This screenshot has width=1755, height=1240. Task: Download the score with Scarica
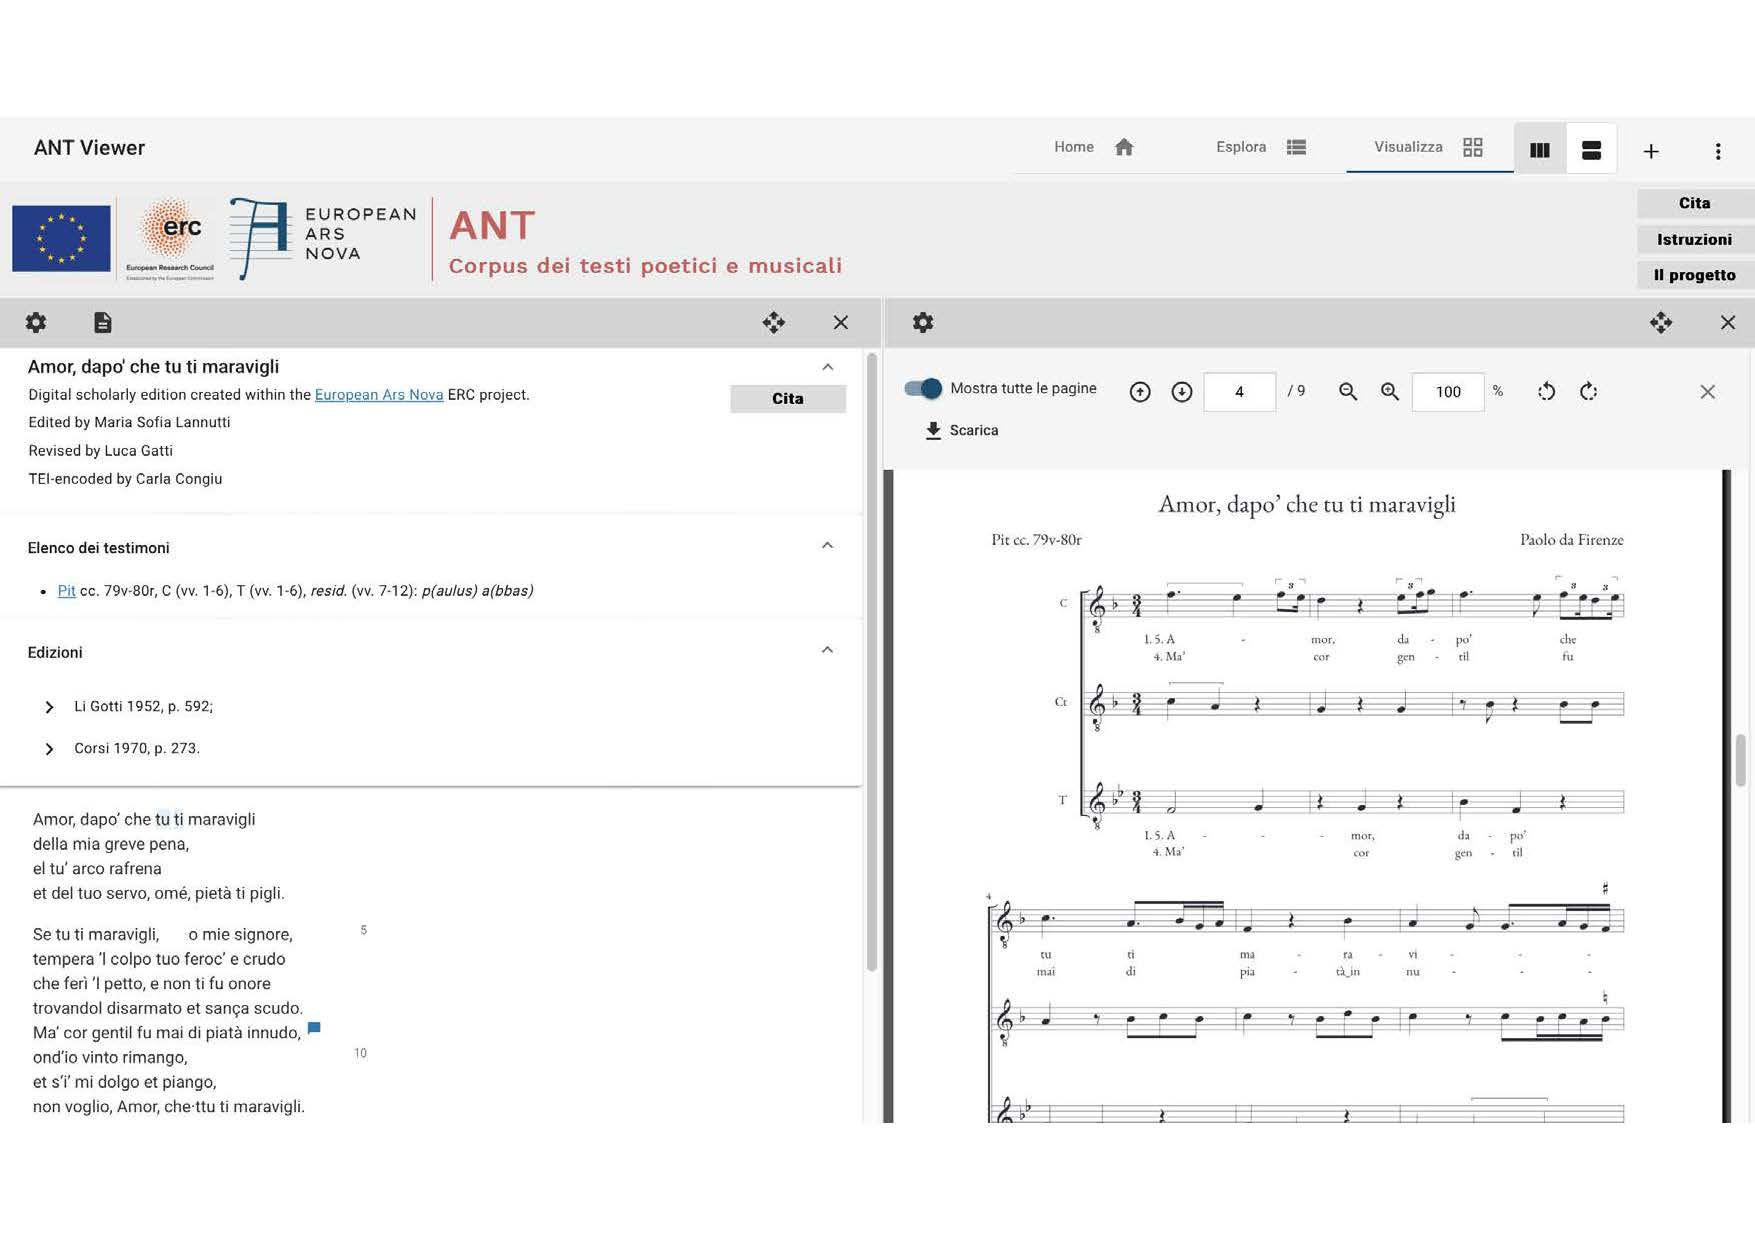click(961, 430)
